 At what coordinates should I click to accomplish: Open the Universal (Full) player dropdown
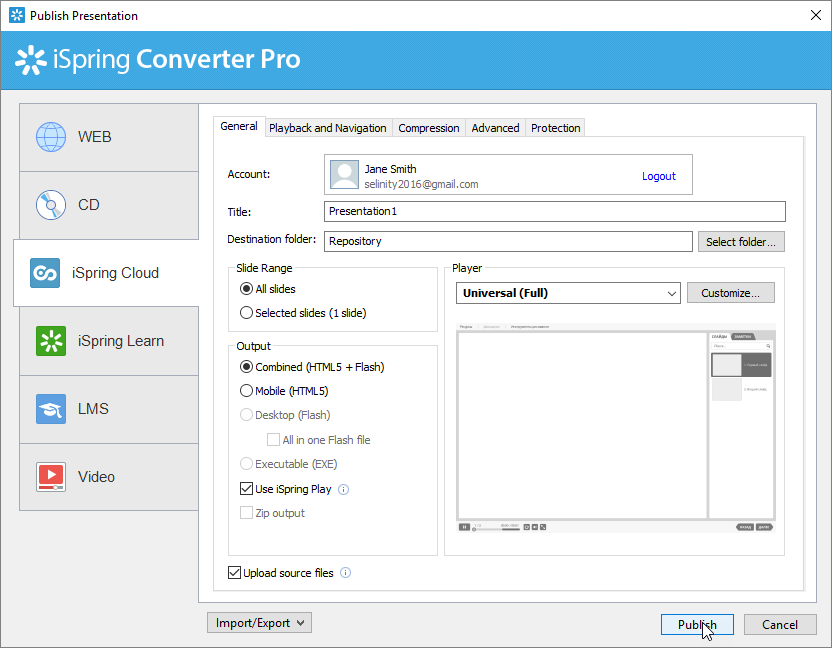pyautogui.click(x=568, y=293)
